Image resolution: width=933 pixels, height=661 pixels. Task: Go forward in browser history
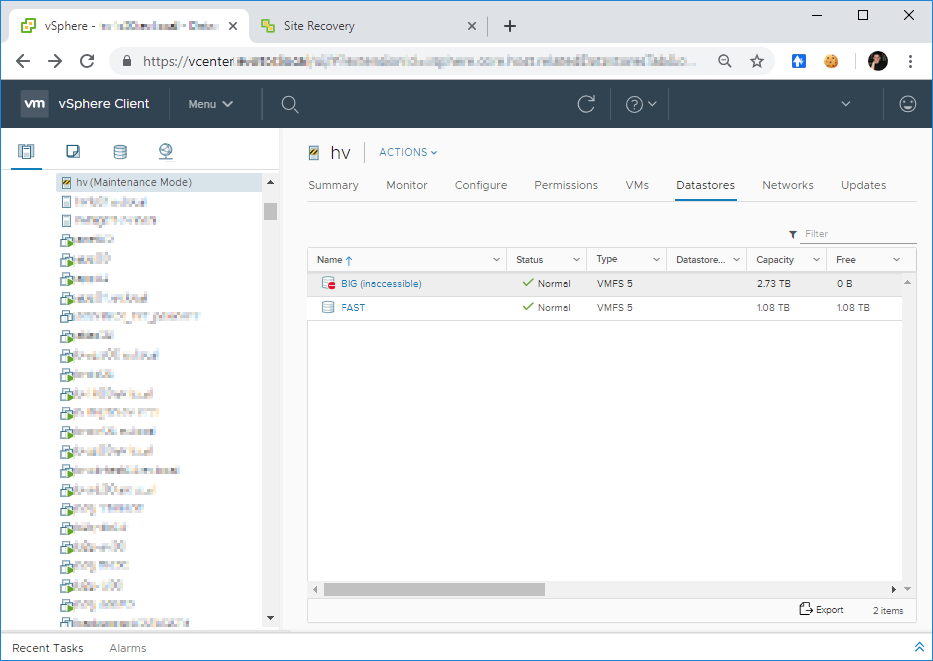pos(55,61)
